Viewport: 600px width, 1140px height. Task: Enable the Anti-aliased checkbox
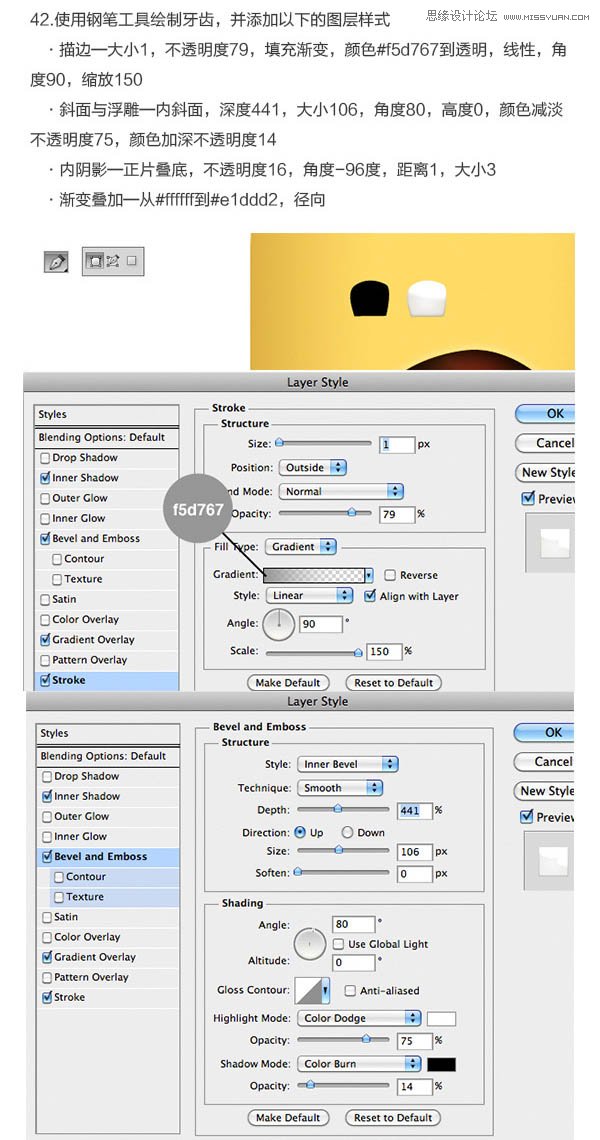pos(350,990)
